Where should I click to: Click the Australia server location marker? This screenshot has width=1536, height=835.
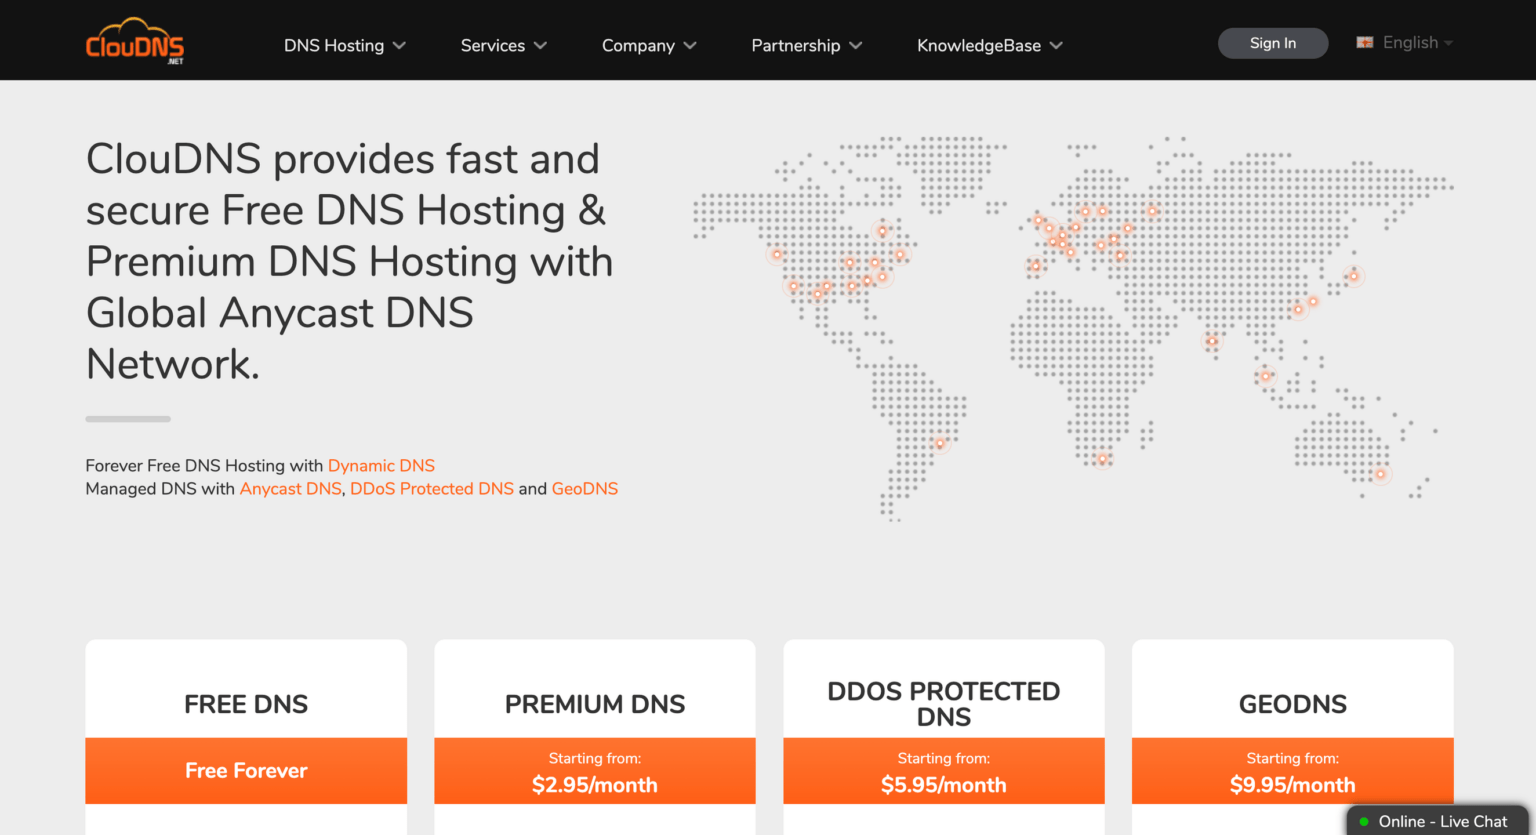point(1380,474)
